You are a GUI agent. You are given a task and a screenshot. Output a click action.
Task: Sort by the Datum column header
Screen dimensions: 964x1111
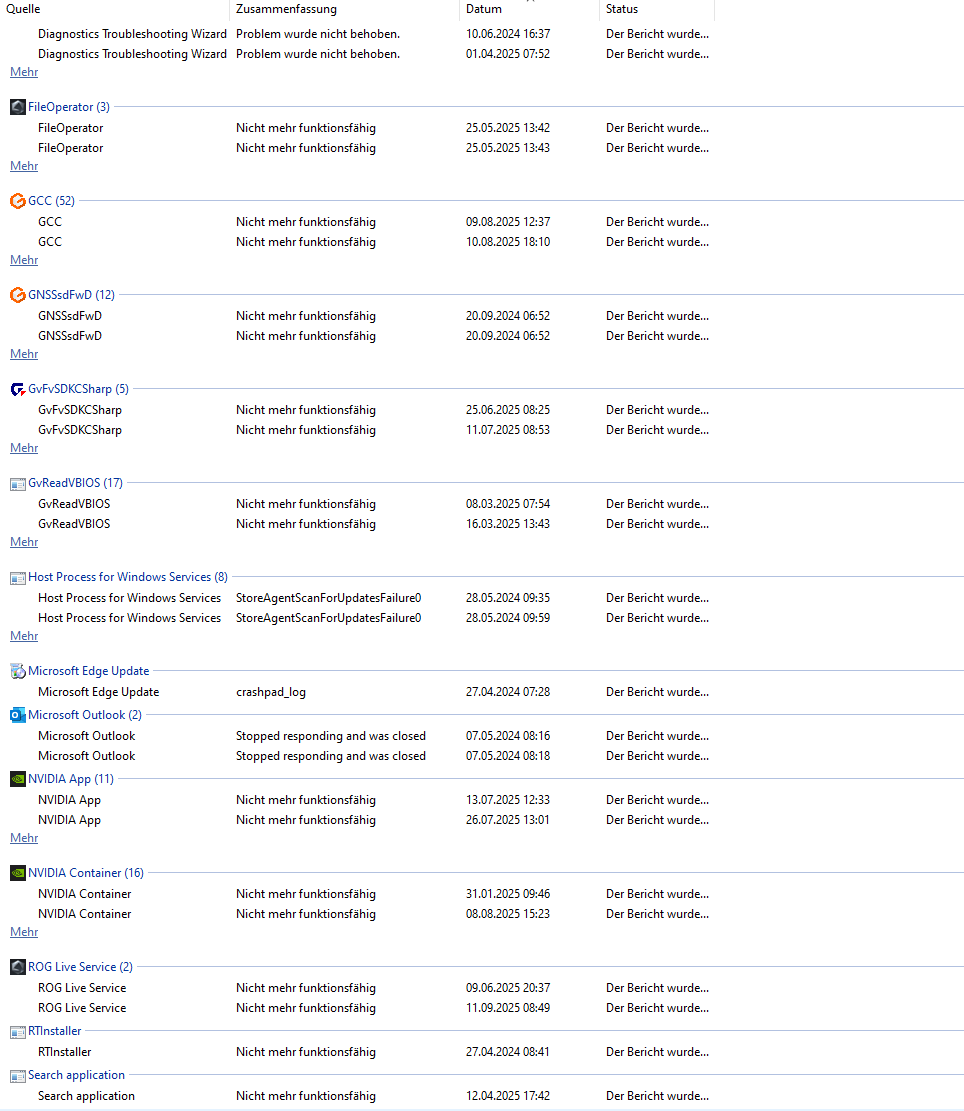click(529, 9)
